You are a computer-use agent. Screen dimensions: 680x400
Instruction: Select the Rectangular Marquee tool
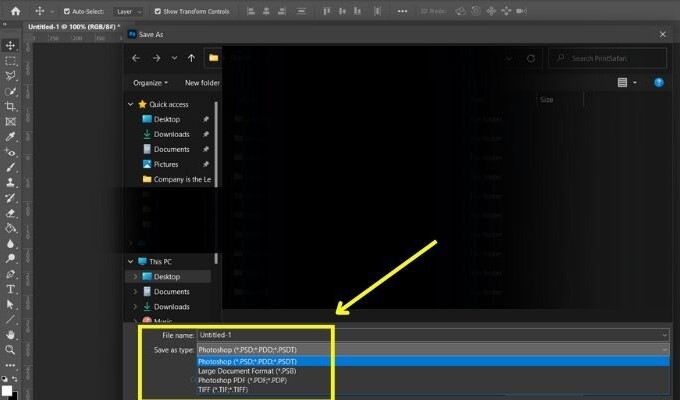10,60
